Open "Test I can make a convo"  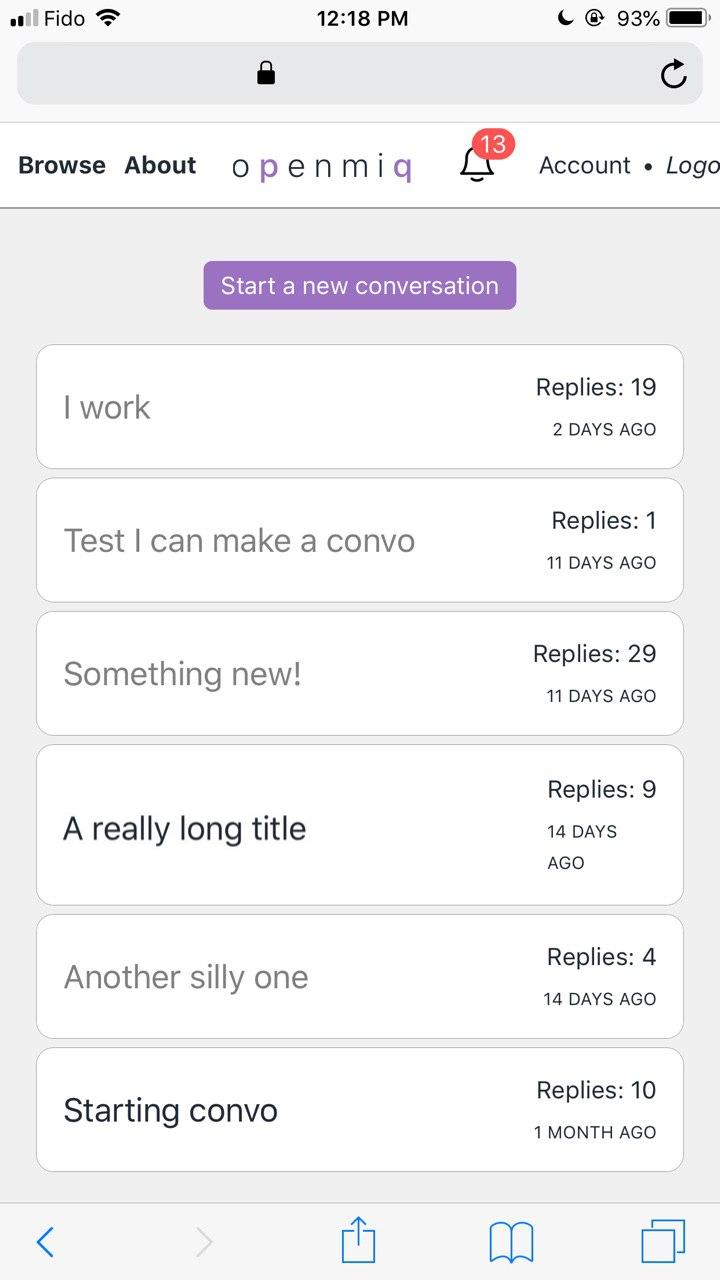(x=239, y=540)
